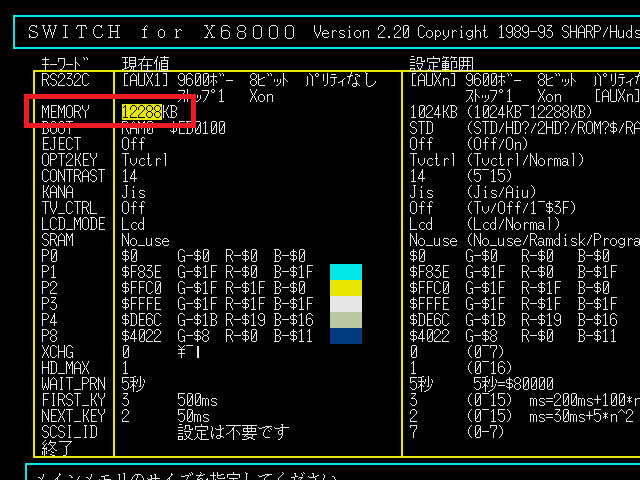The image size is (640, 480).
Task: Click the CONTRAST current value 14
Action: pos(129,176)
